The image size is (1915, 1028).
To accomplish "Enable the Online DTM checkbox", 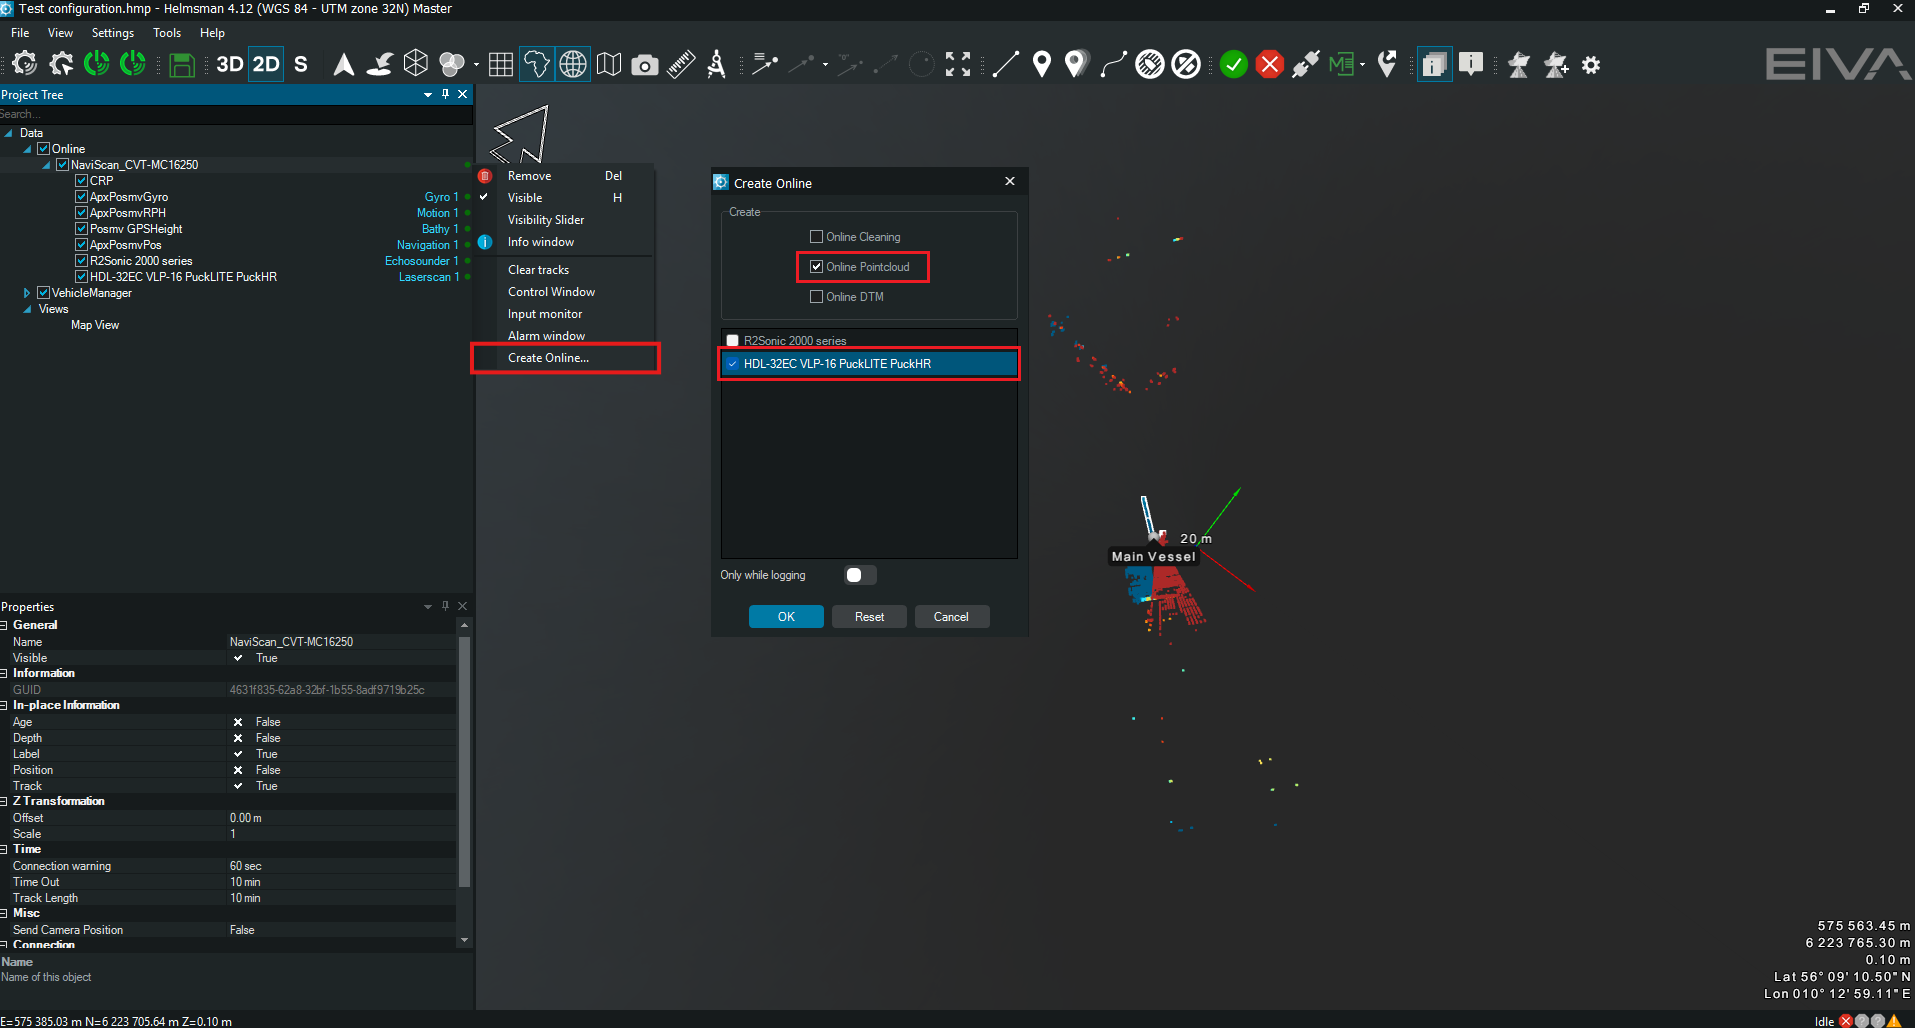I will pyautogui.click(x=817, y=297).
